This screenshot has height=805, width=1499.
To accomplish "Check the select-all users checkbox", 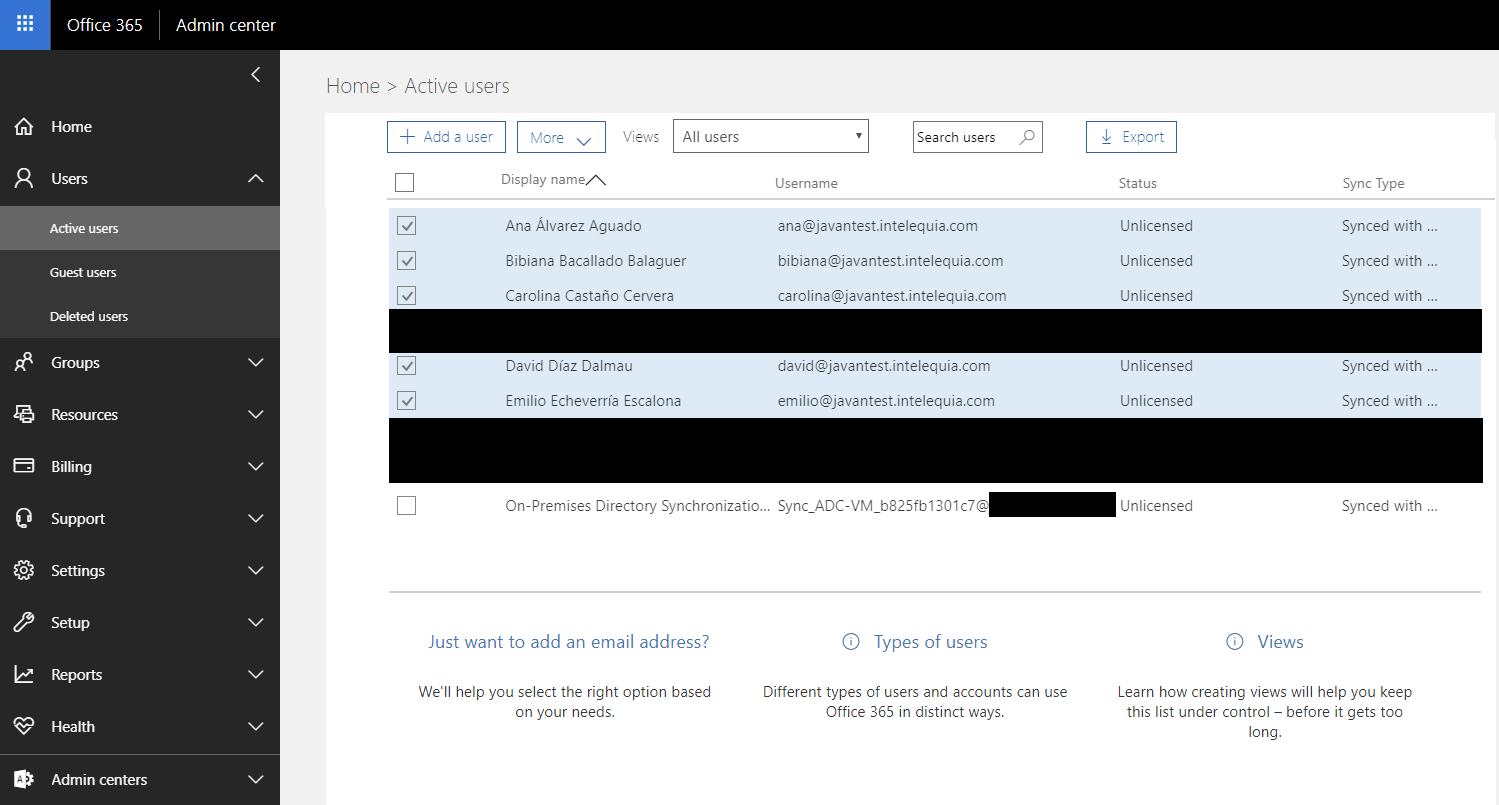I will tap(404, 182).
